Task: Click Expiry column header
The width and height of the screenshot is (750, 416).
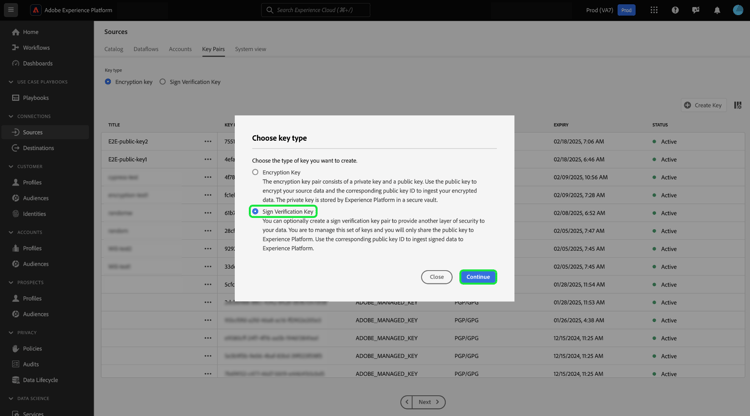Action: (x=561, y=125)
